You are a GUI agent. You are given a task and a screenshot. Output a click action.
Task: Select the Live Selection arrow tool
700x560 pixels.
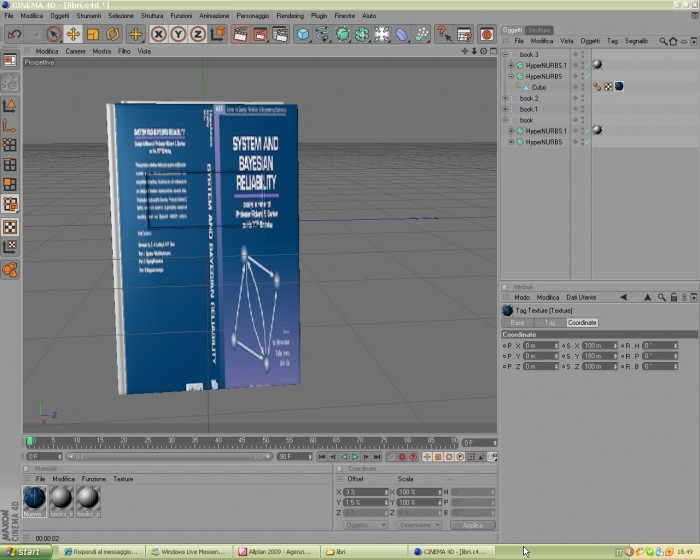click(54, 34)
